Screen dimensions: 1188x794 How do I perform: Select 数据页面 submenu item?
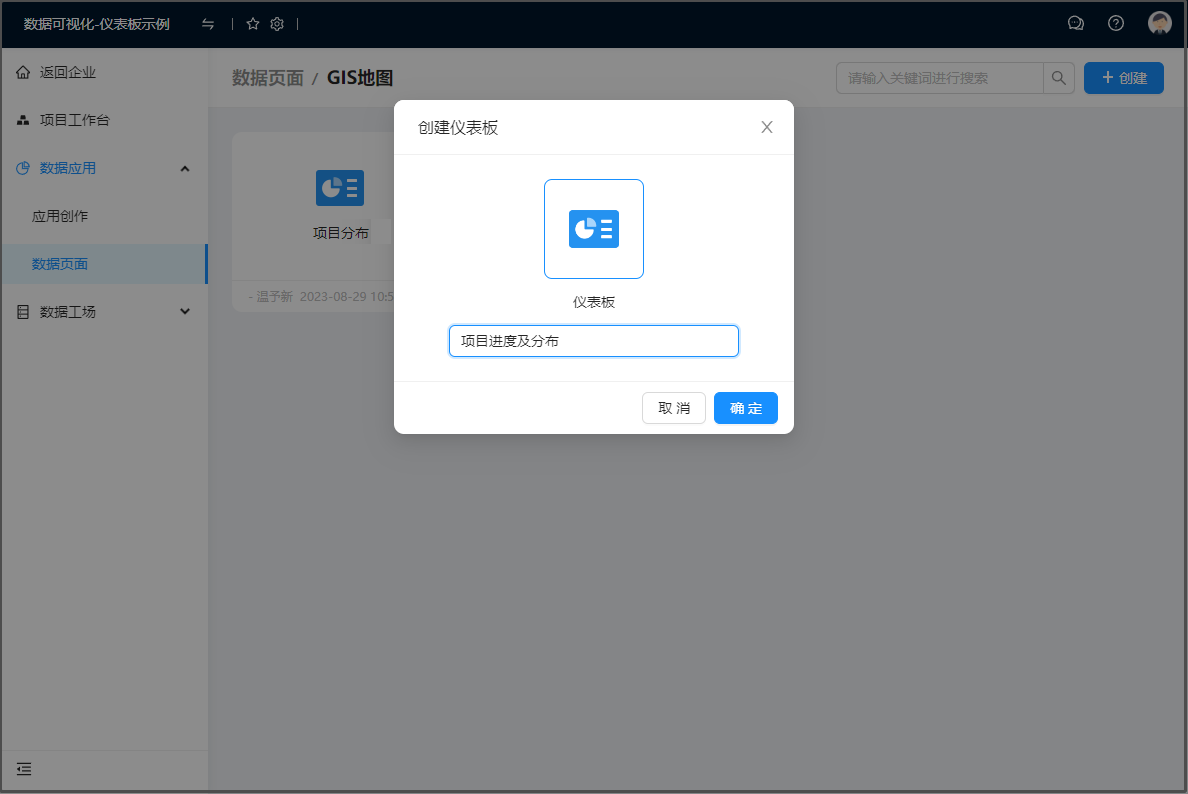click(x=60, y=264)
